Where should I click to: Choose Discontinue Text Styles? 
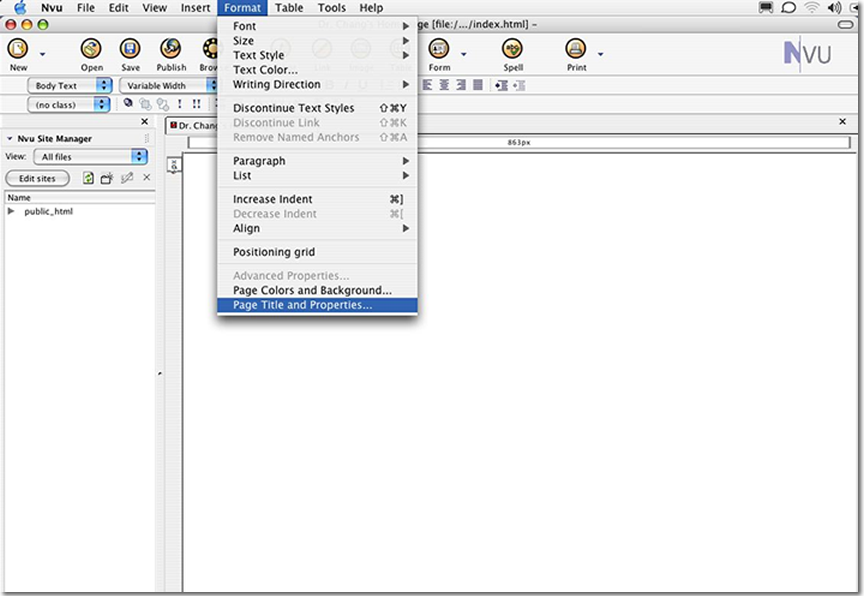tap(317, 108)
